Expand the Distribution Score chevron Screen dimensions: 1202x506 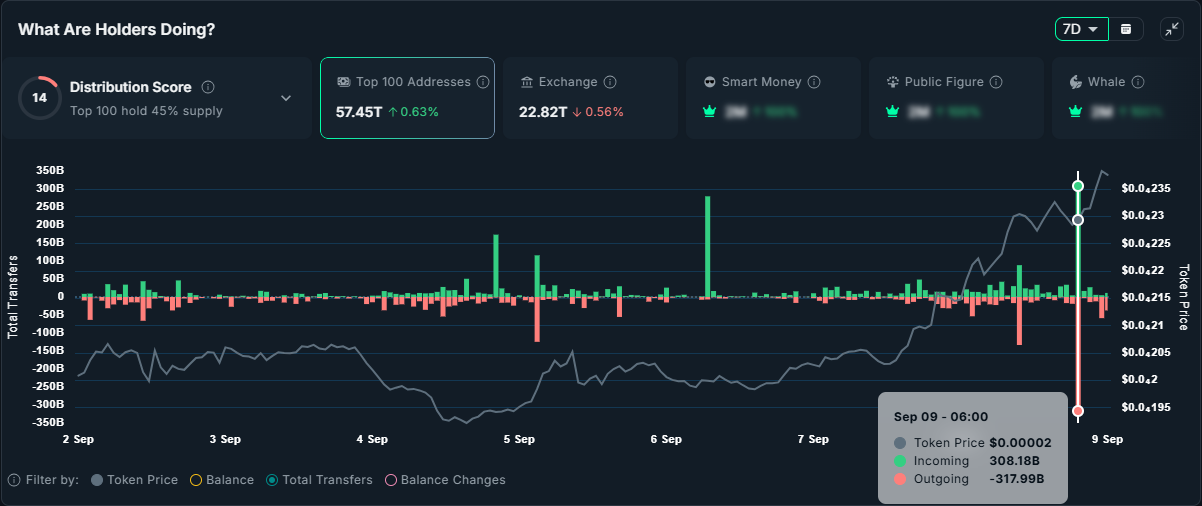click(x=286, y=98)
